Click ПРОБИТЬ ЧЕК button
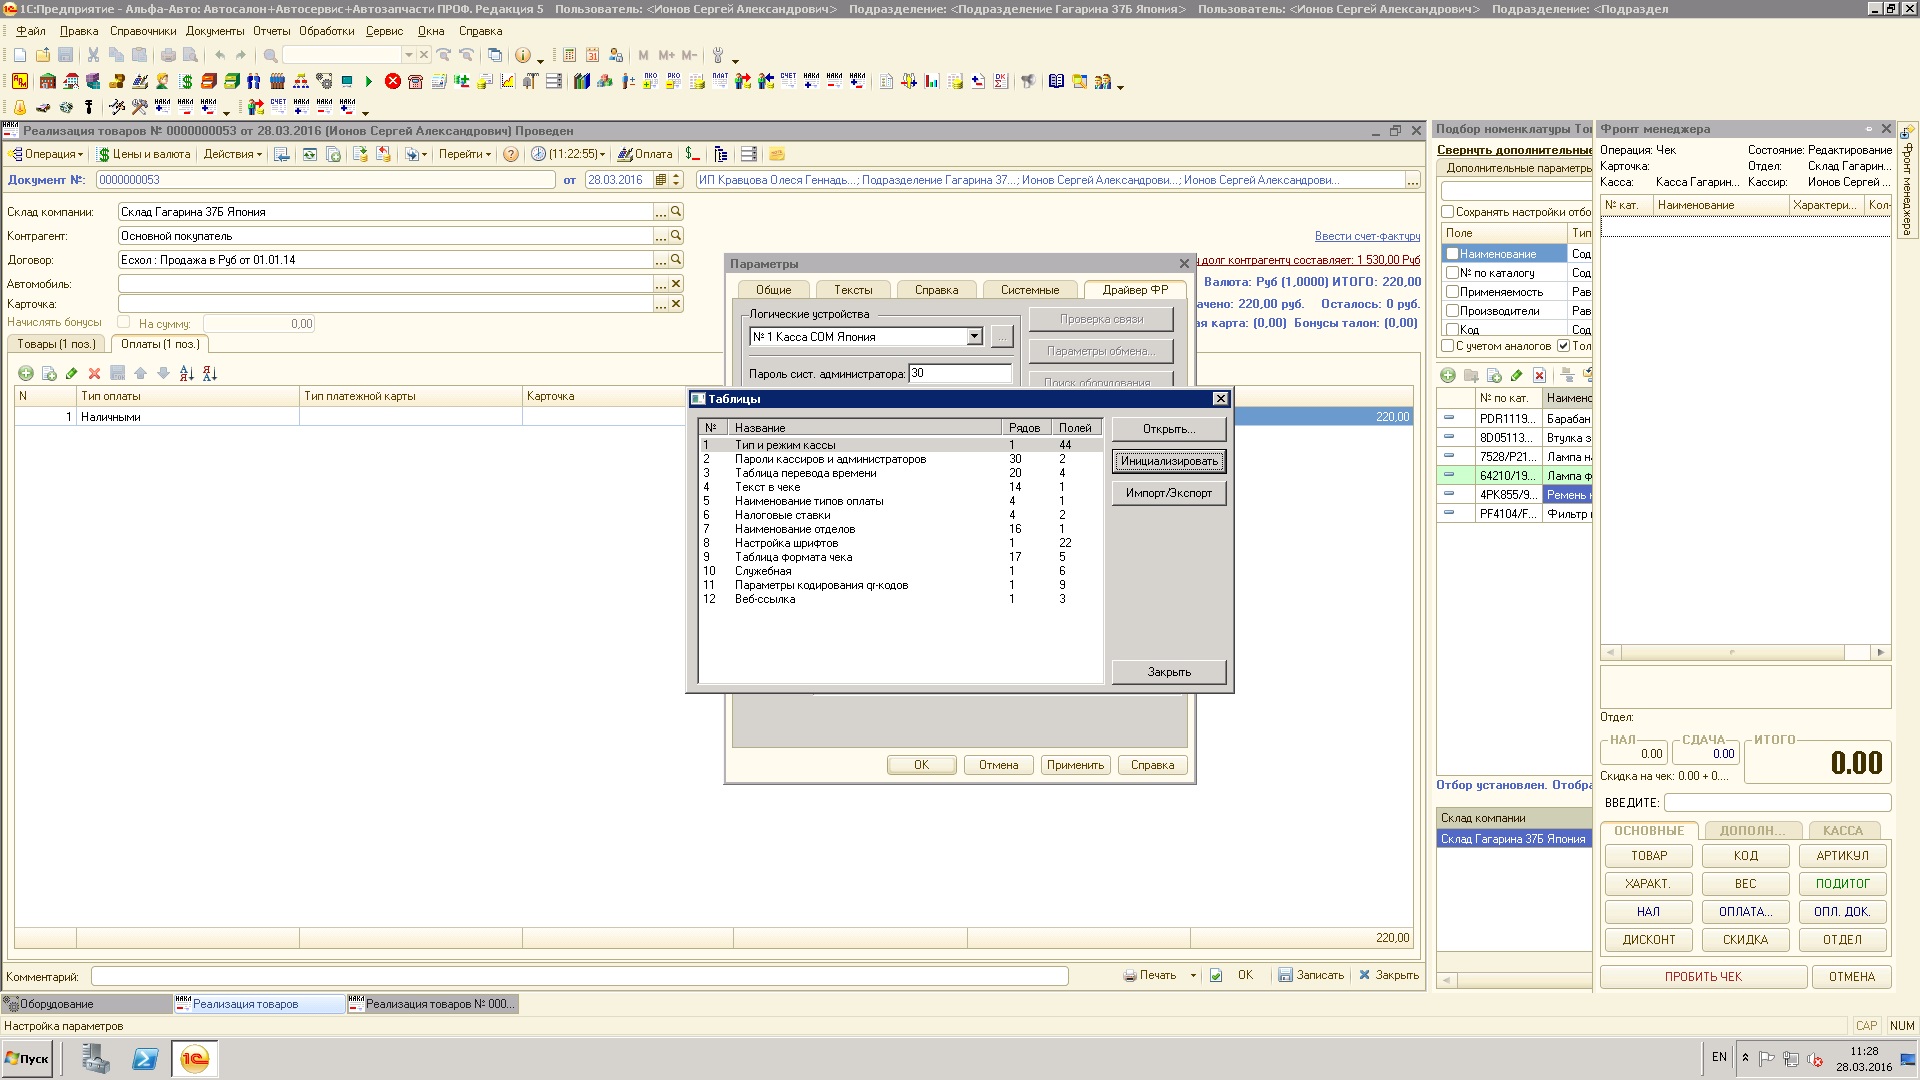The image size is (1920, 1080). 1703,977
